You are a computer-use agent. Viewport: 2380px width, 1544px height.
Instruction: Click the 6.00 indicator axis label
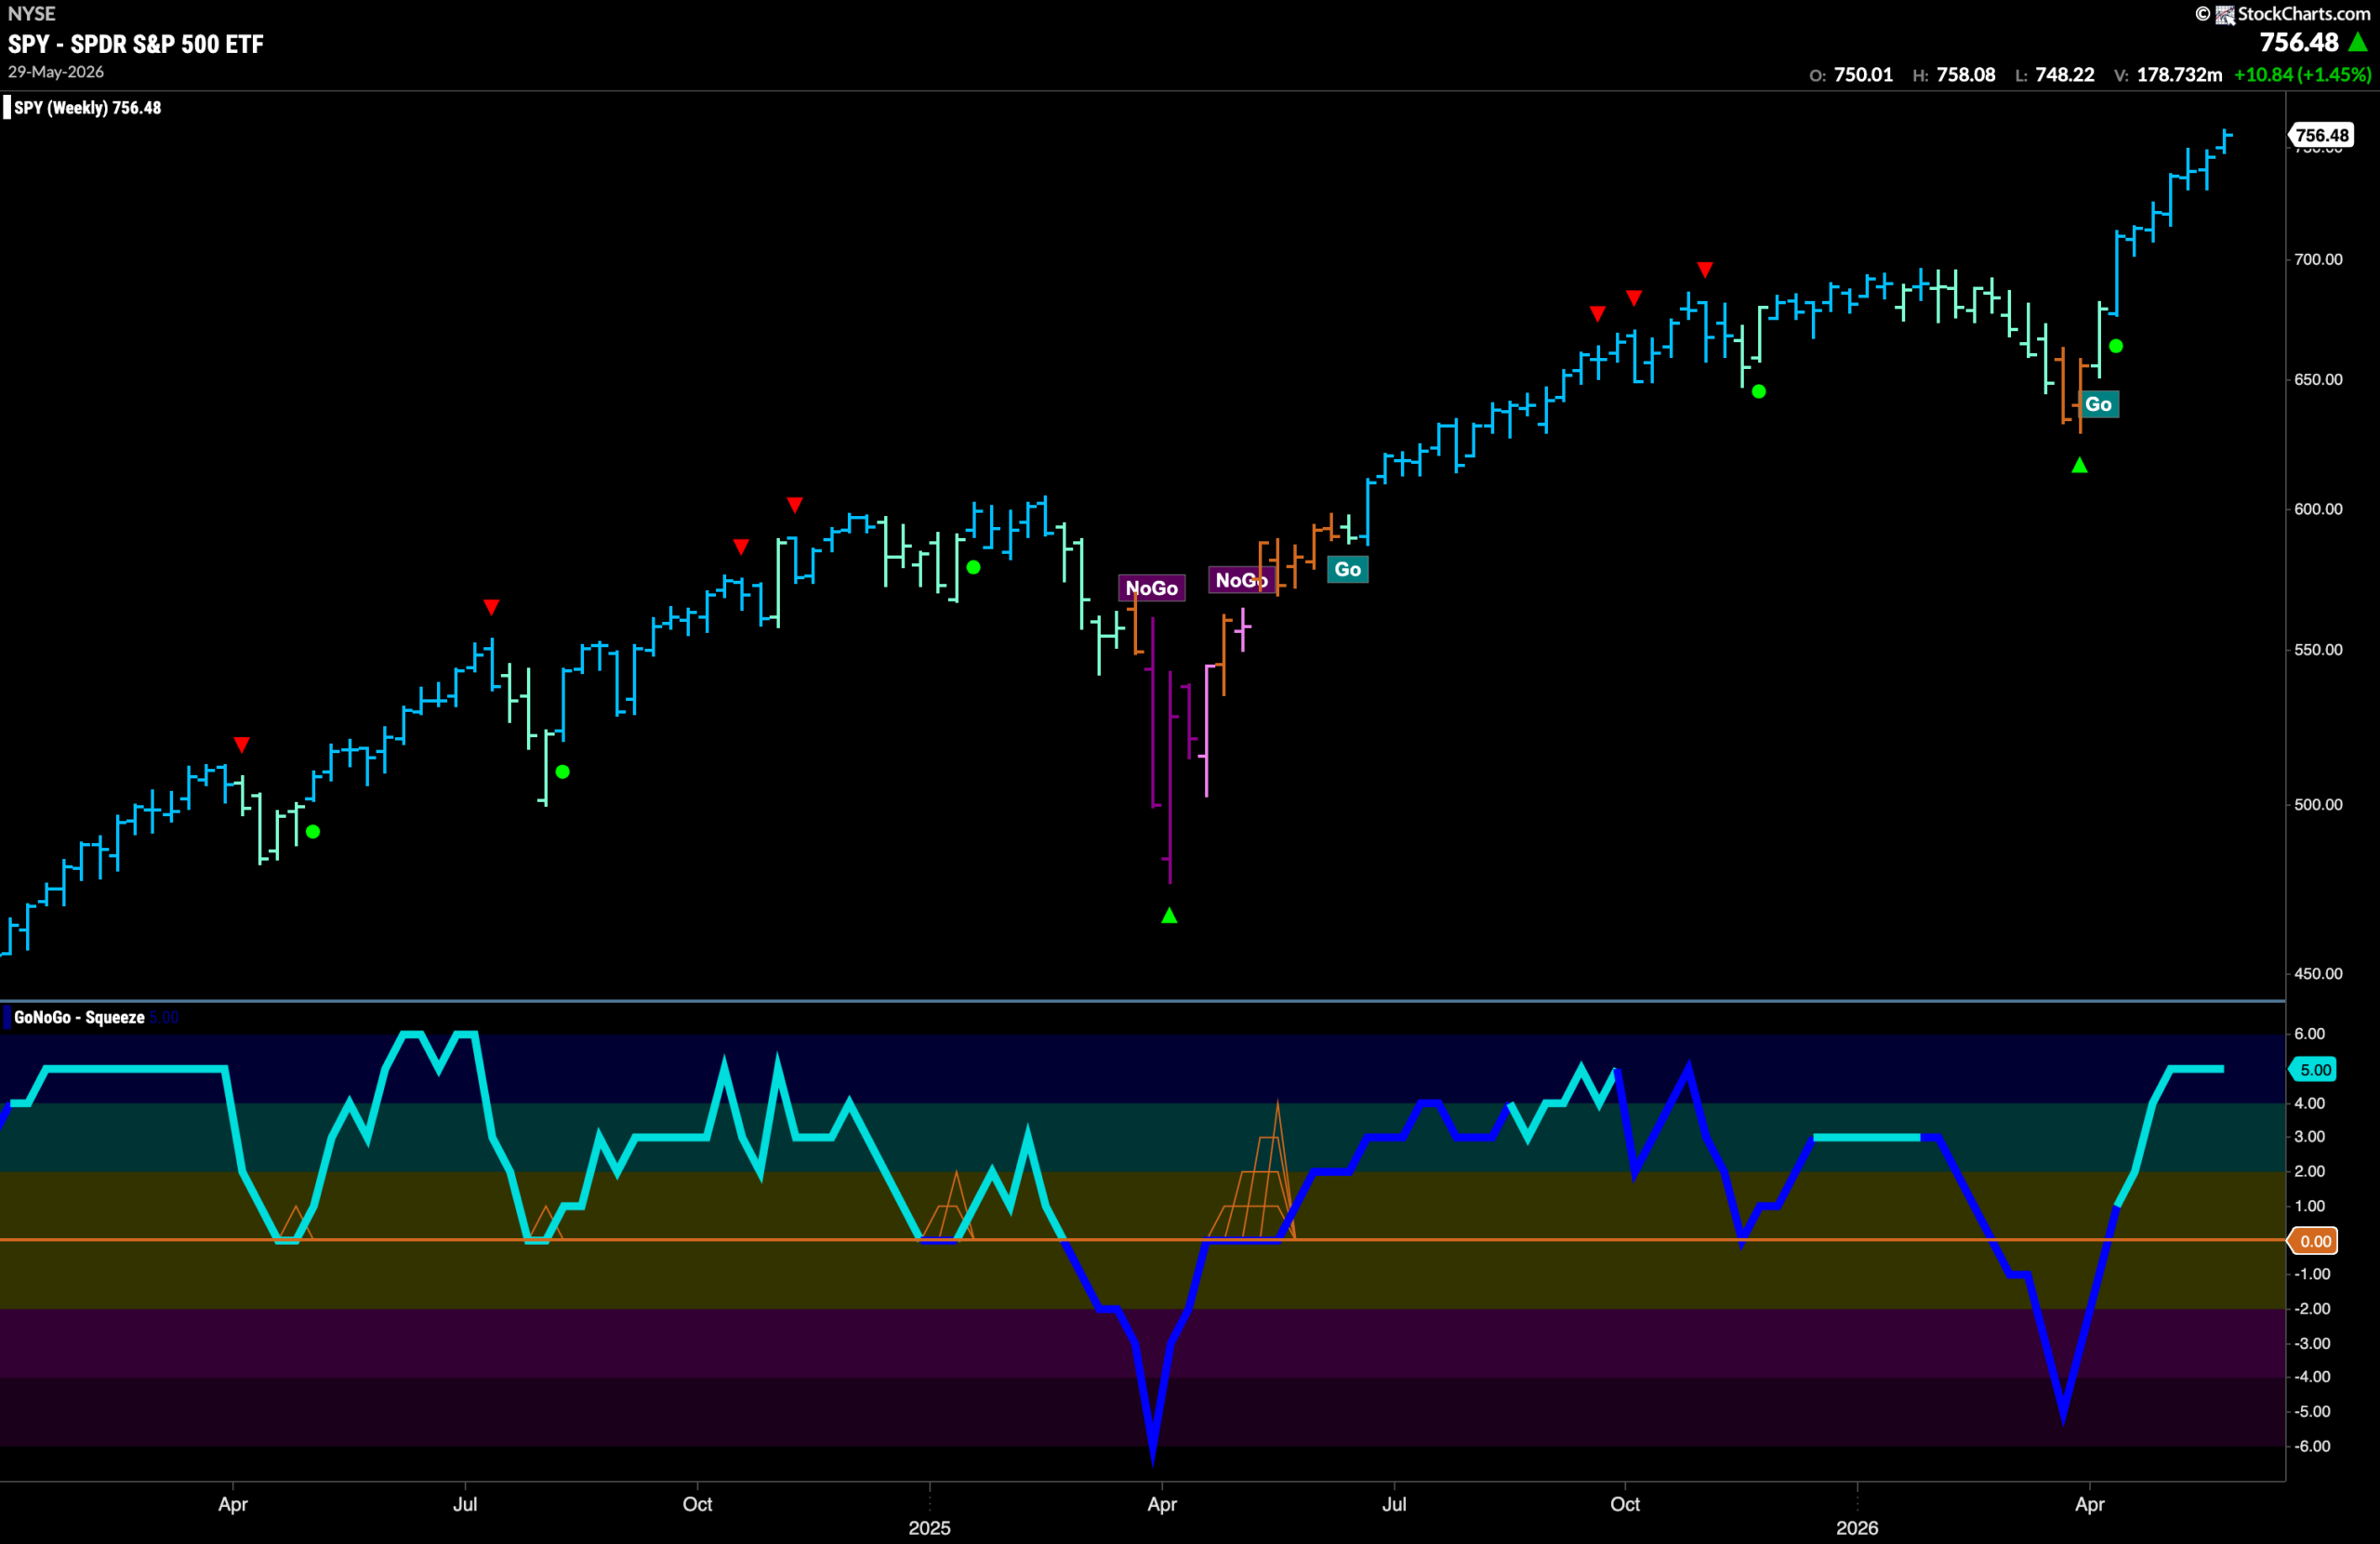[x=2310, y=1034]
